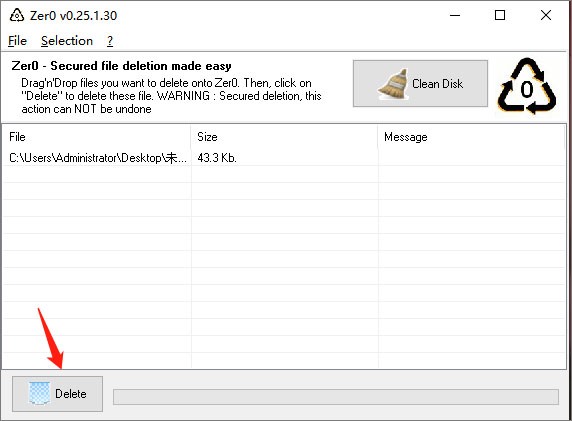Open the Selection menu

tap(67, 41)
